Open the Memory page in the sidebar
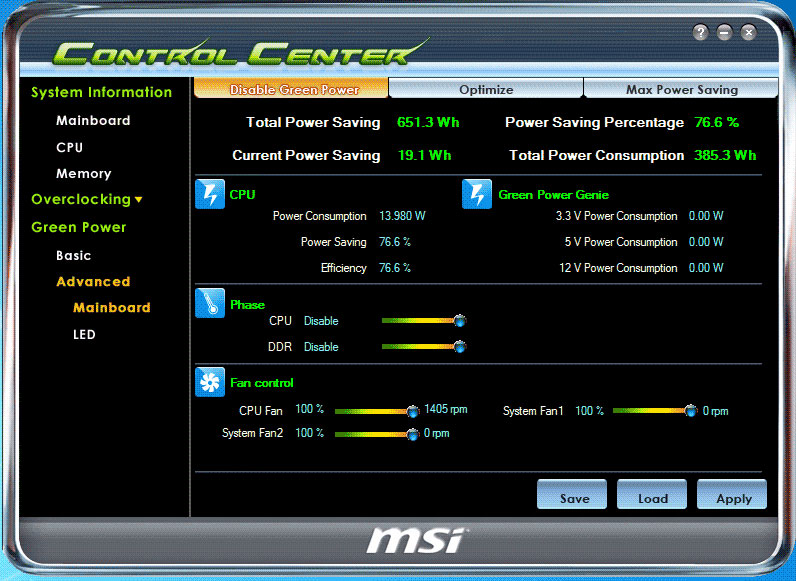The height and width of the screenshot is (581, 796). pos(83,174)
